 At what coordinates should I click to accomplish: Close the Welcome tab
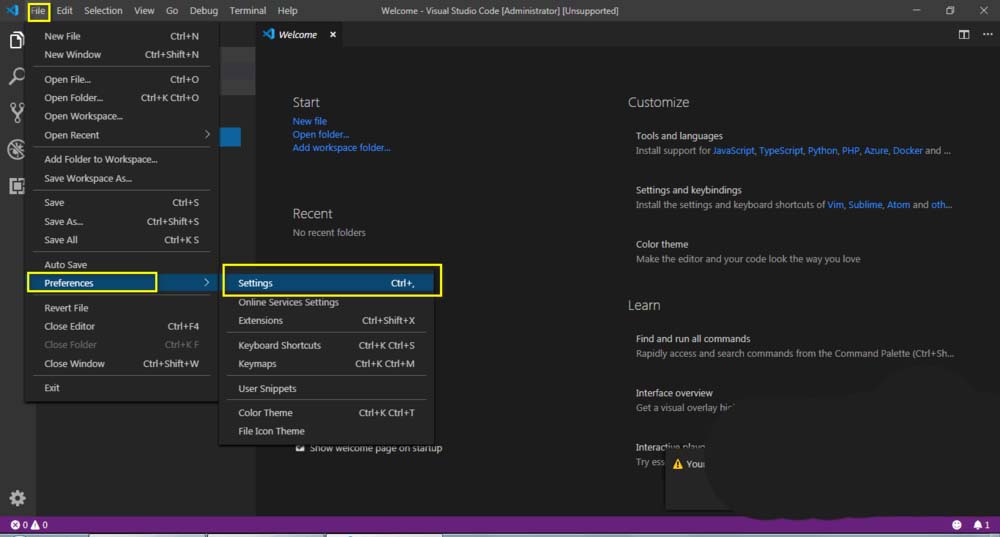tap(333, 34)
